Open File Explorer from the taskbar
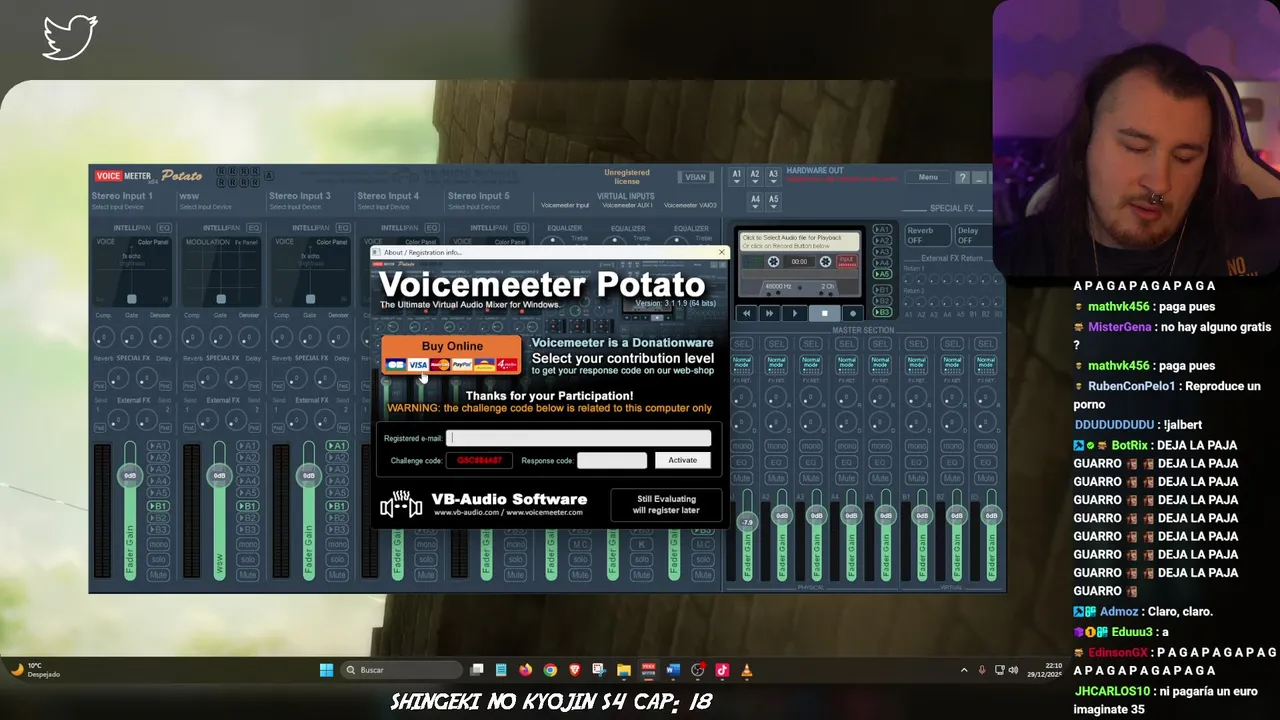Screen dimensions: 1280x720 pyautogui.click(x=623, y=670)
